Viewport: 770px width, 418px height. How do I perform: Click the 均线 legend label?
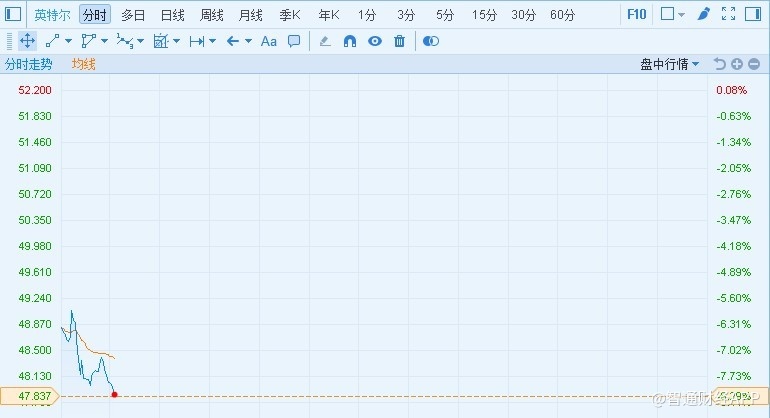(x=83, y=64)
